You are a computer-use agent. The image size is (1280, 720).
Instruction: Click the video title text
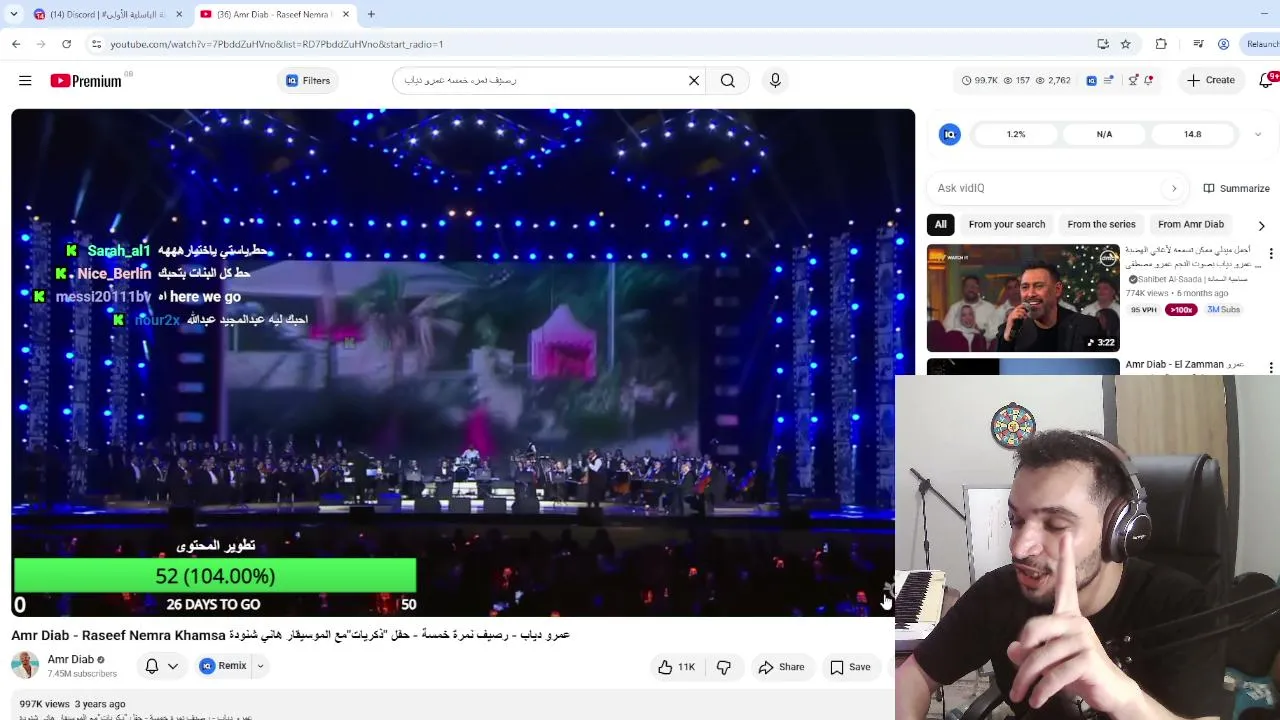tap(290, 635)
